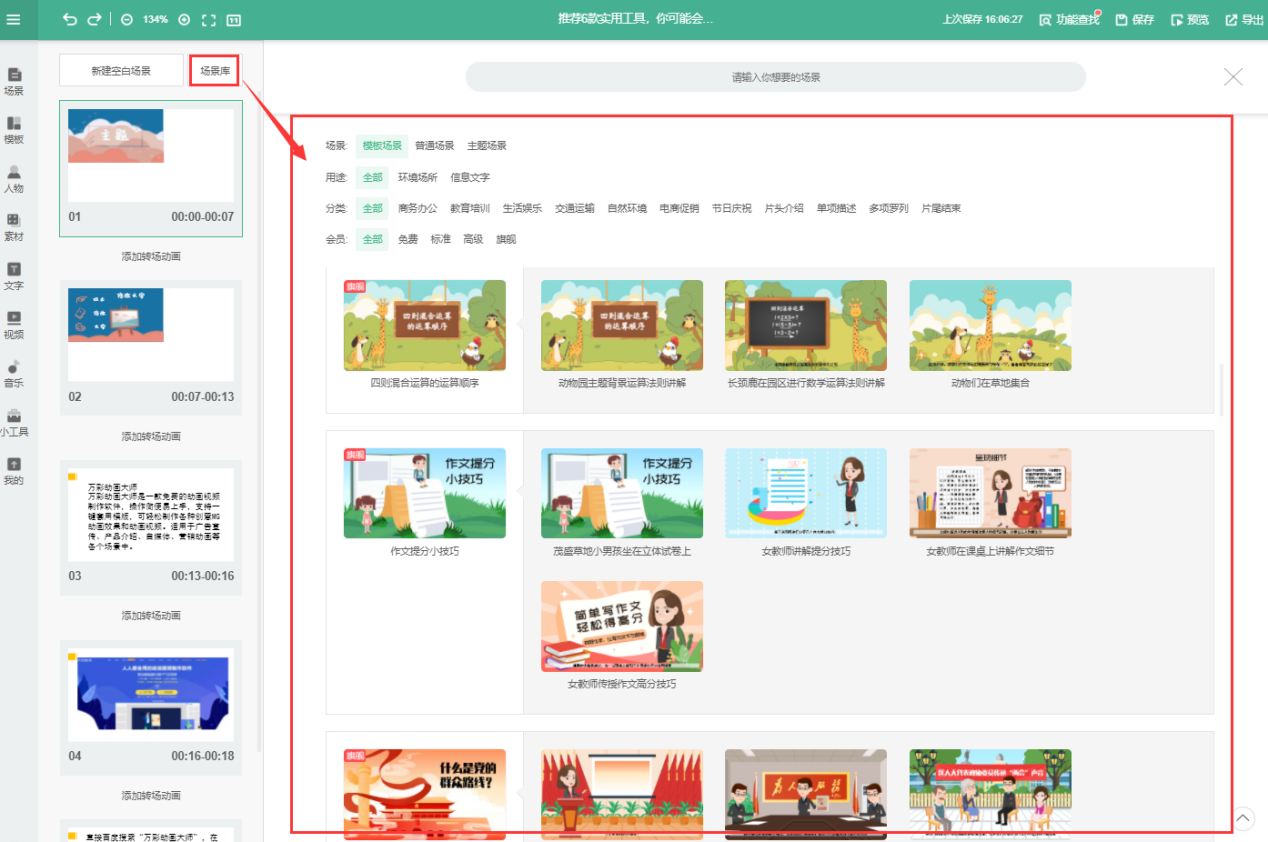
Task: Click the redo arrow icon
Action: (x=94, y=20)
